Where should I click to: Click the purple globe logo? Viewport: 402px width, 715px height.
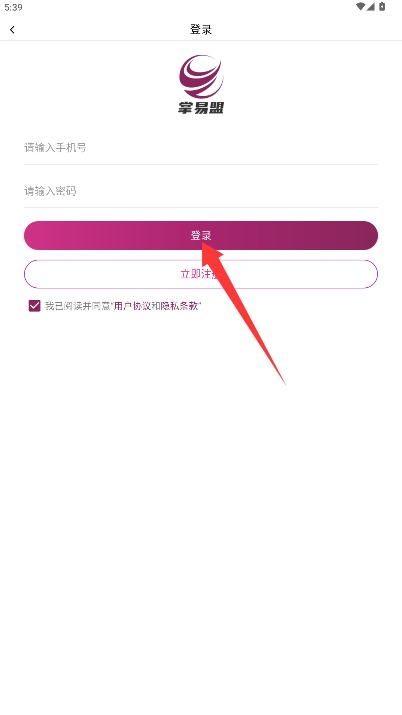[x=201, y=76]
